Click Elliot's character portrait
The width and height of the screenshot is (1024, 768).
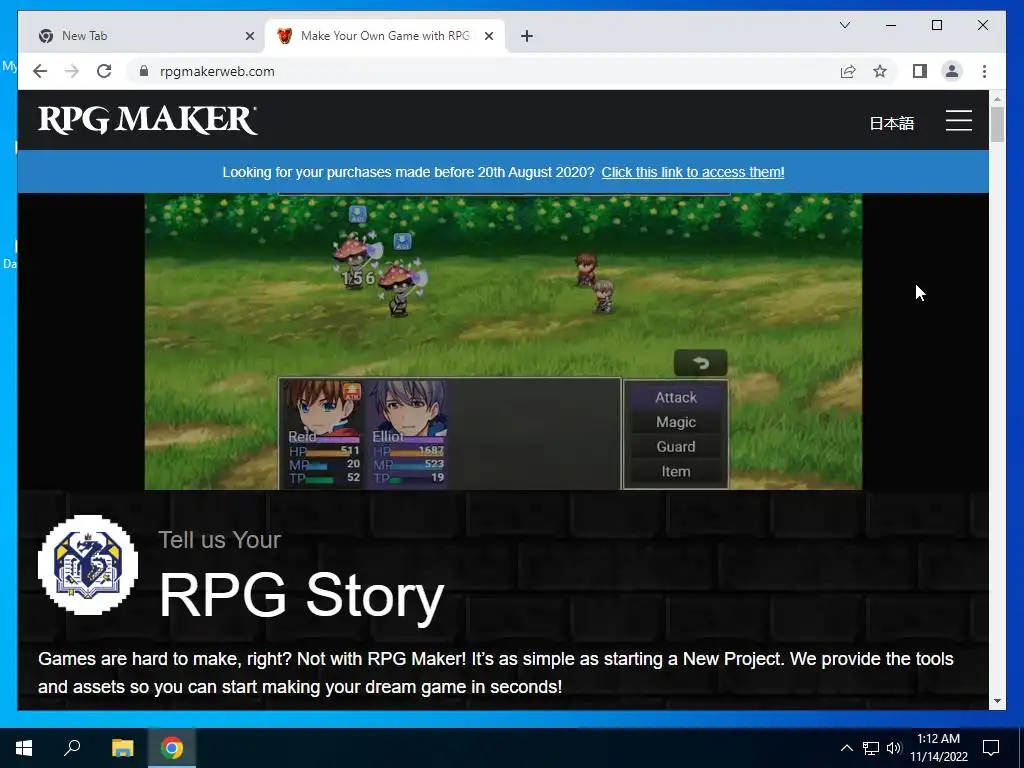click(x=407, y=409)
